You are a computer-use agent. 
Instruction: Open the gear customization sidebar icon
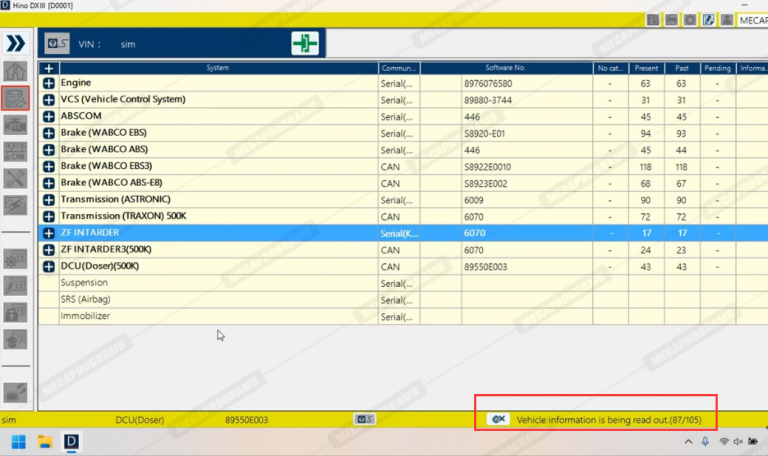click(x=15, y=259)
